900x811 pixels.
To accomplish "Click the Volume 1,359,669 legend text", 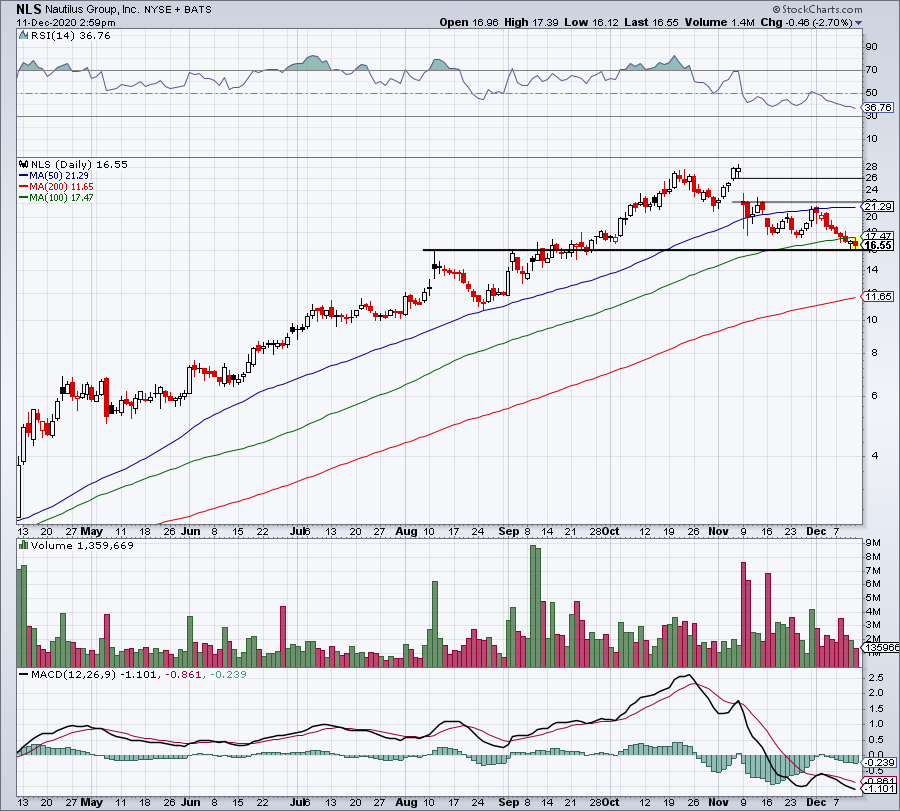I will 82,545.
